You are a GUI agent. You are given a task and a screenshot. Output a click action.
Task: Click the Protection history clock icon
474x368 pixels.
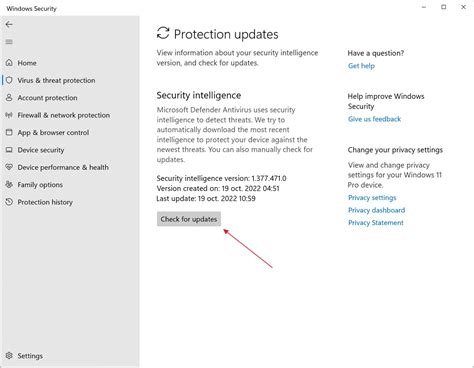(9, 202)
